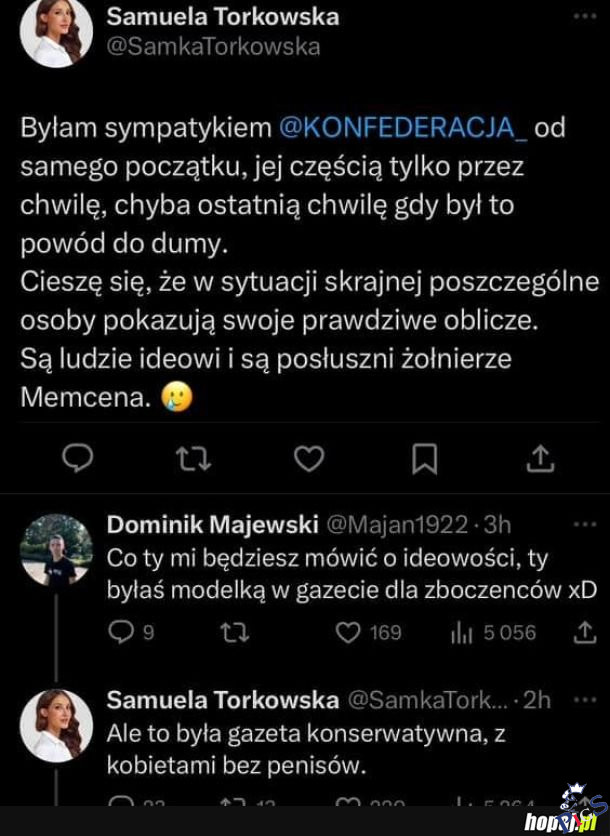The image size is (610, 836).
Task: Bookmark the main tweet
Action: click(x=424, y=458)
